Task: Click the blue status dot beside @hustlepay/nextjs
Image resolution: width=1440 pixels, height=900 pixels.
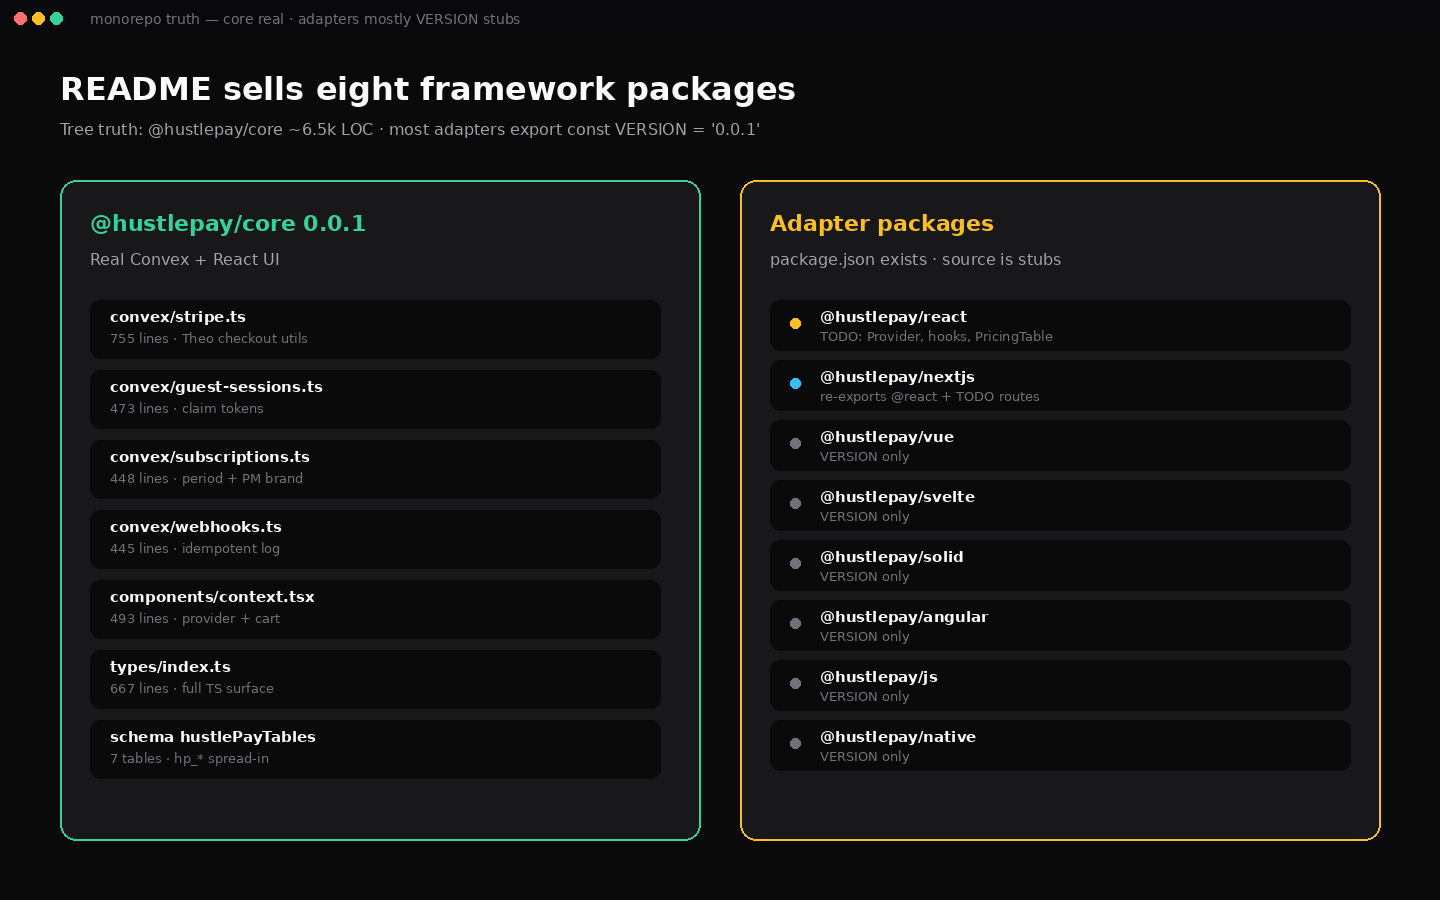Action: coord(795,383)
